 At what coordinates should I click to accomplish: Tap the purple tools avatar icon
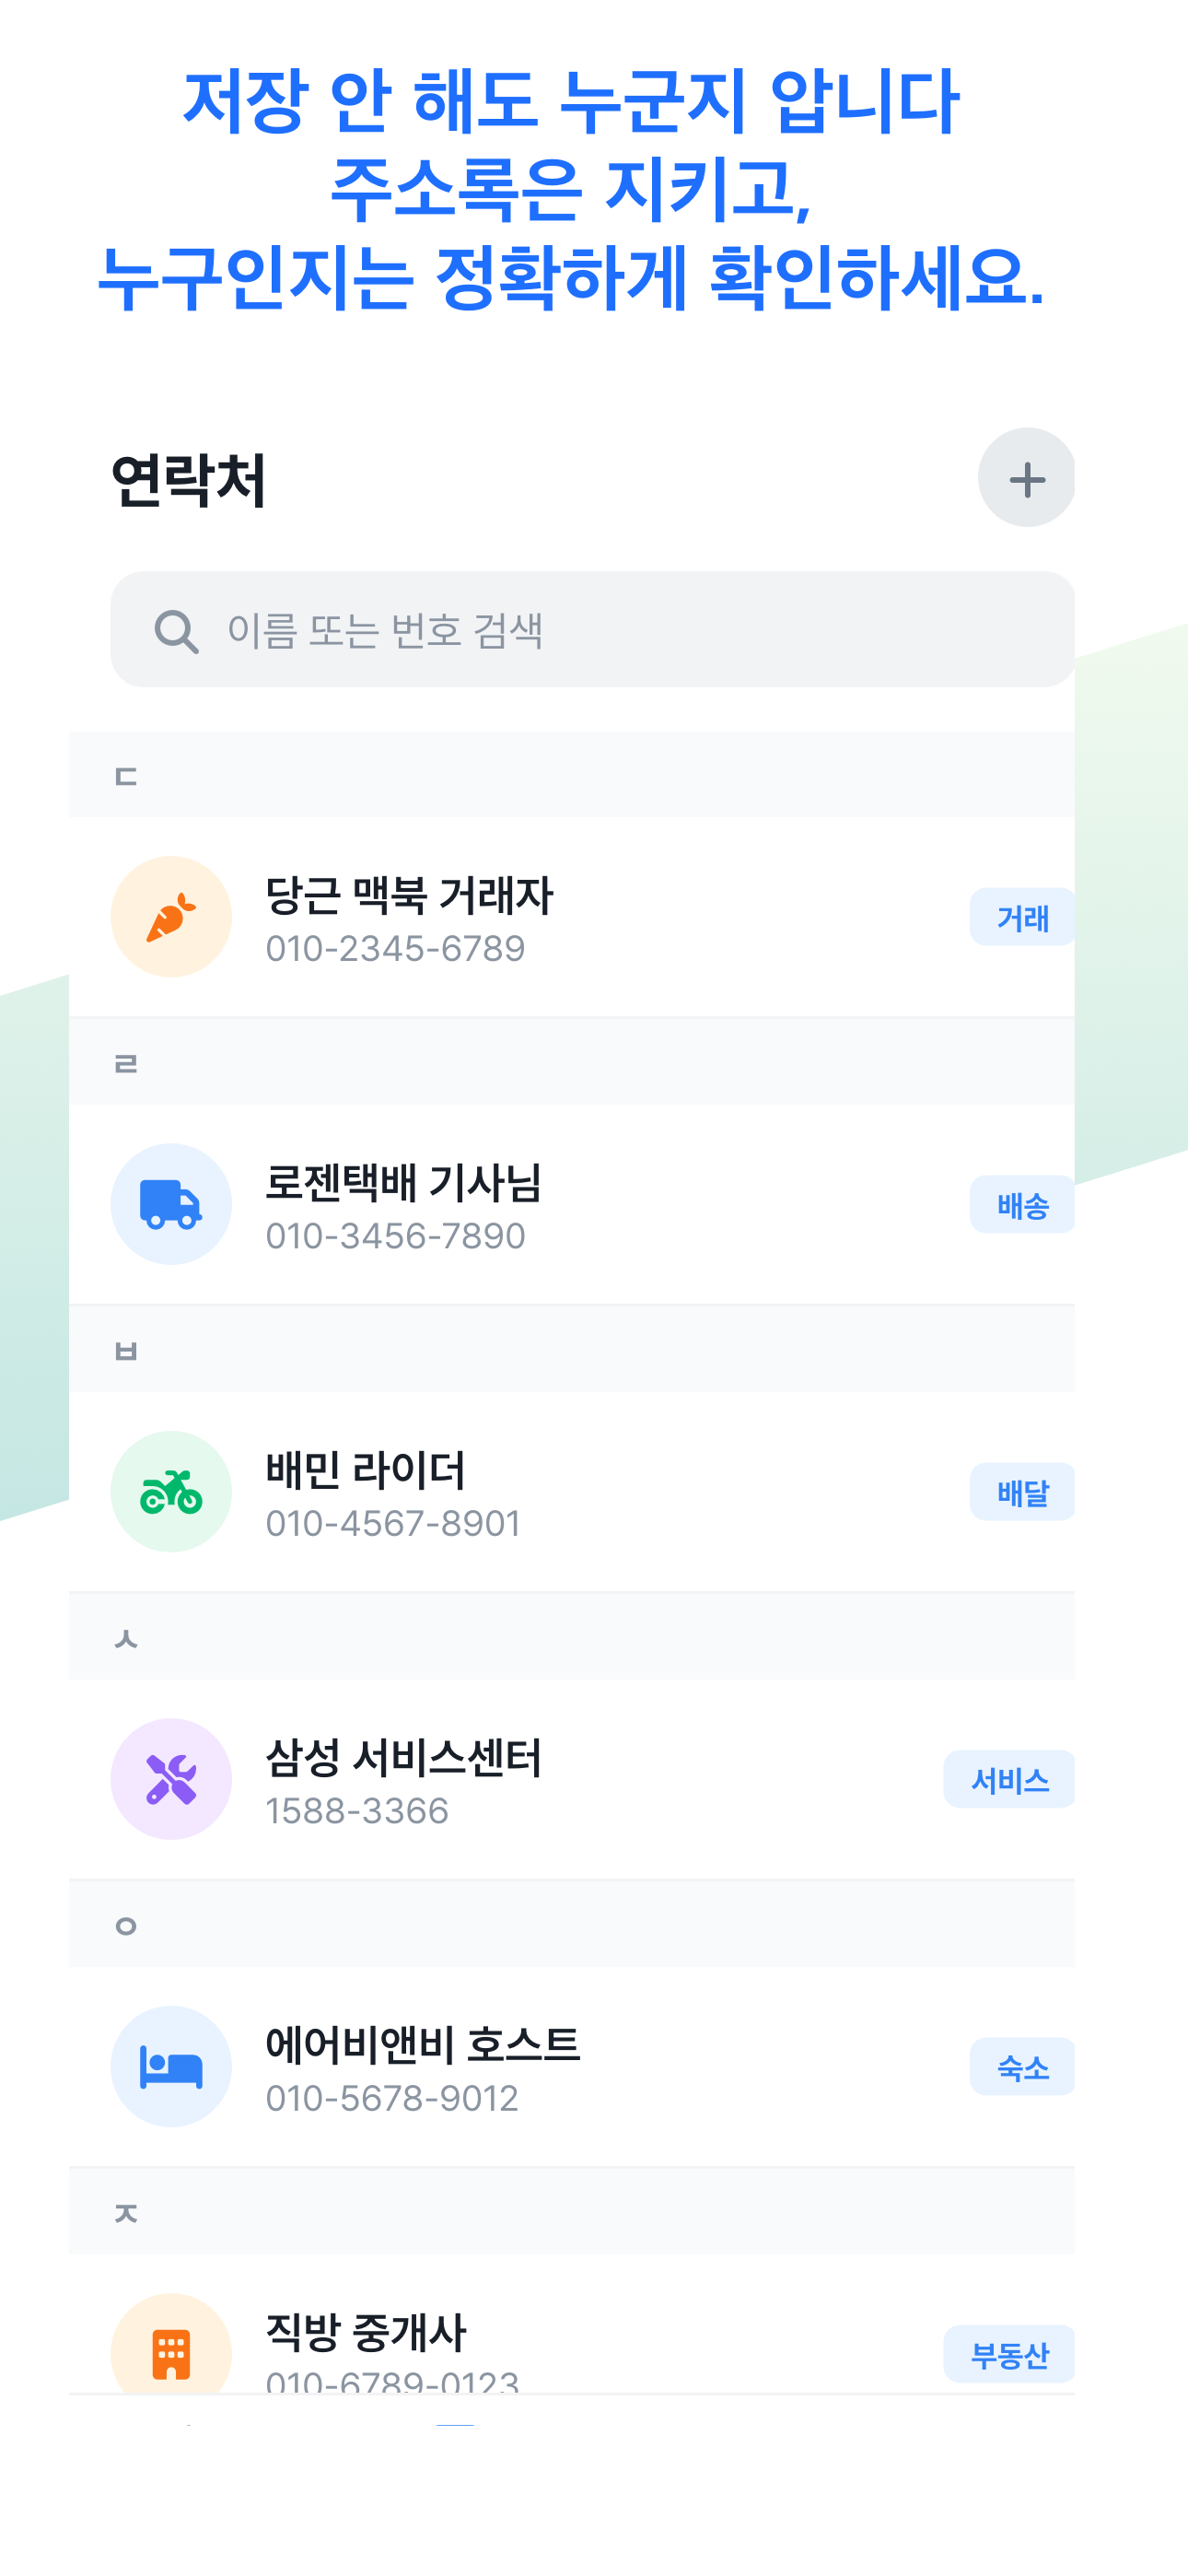click(171, 1779)
